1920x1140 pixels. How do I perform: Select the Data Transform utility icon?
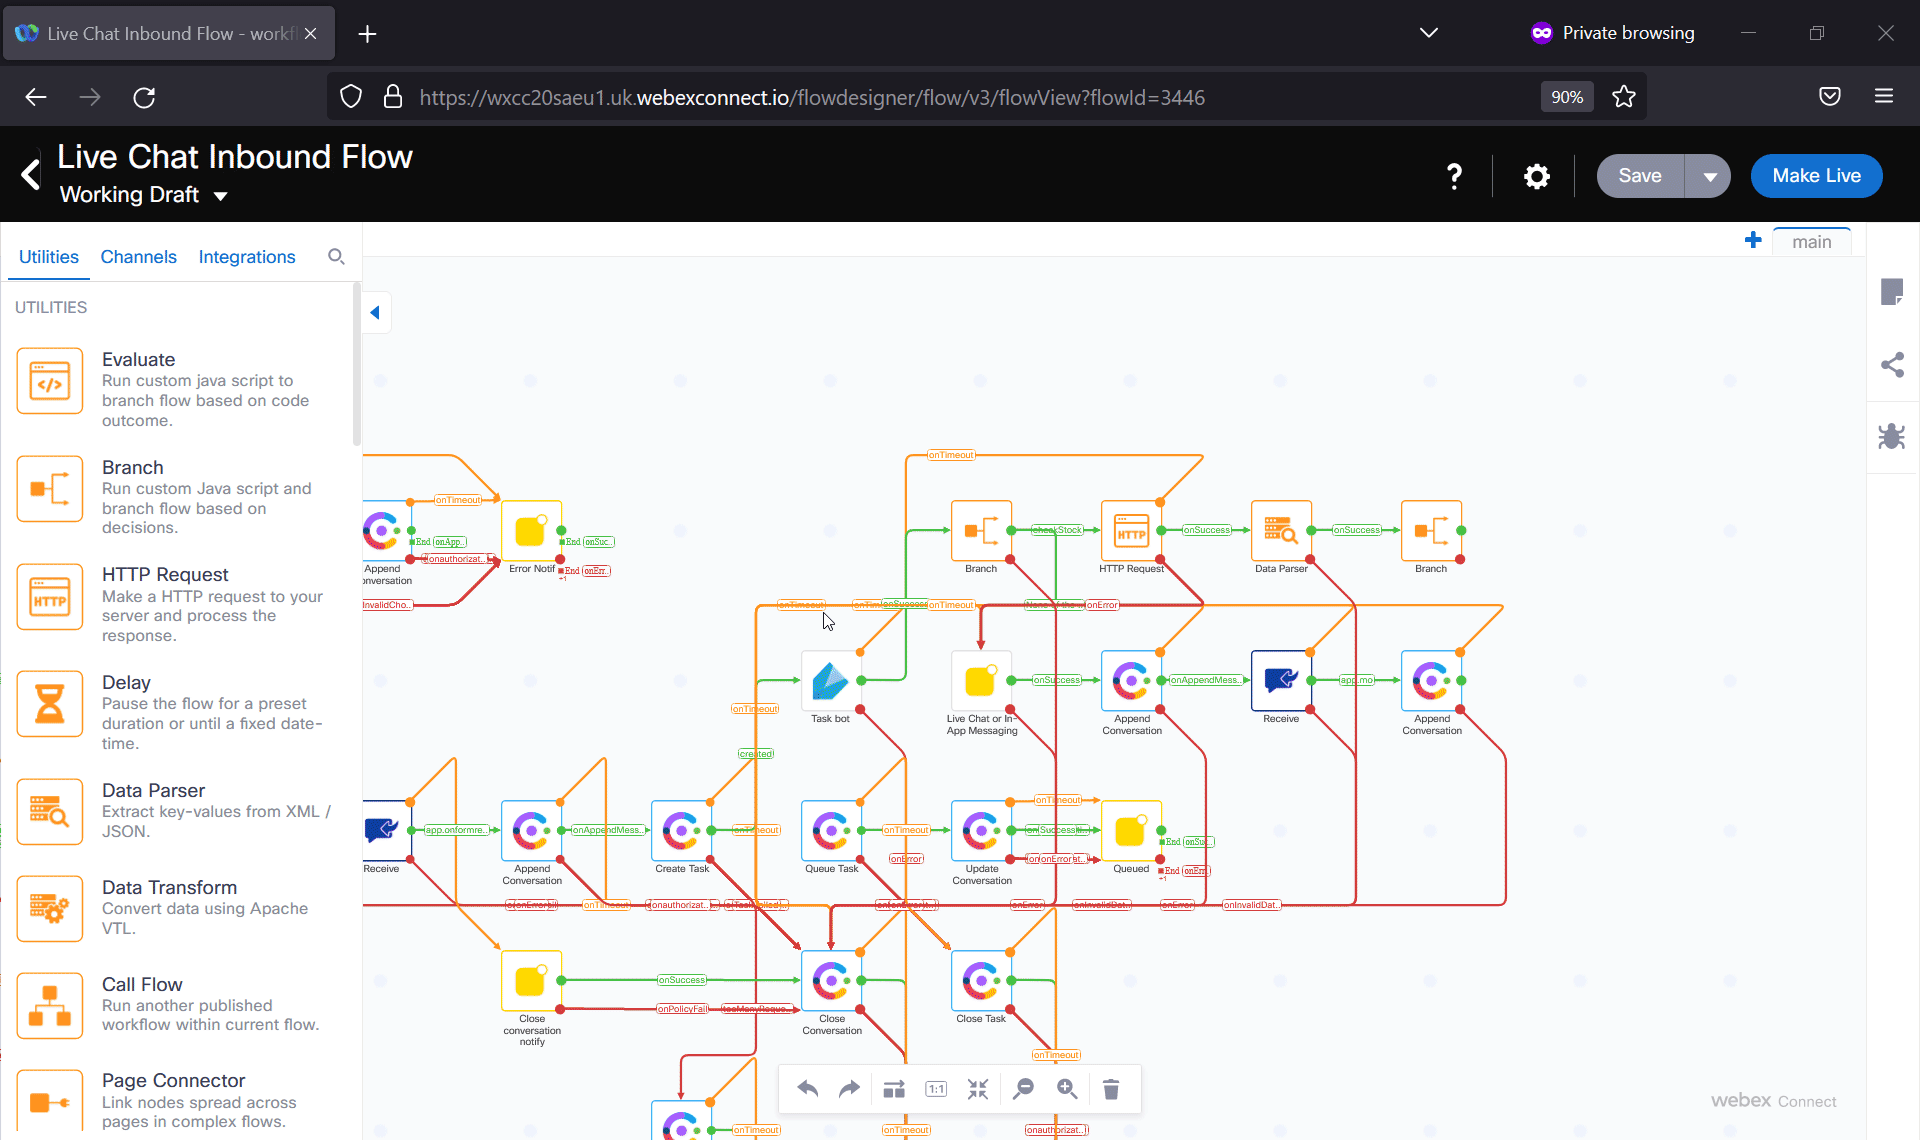coord(49,909)
